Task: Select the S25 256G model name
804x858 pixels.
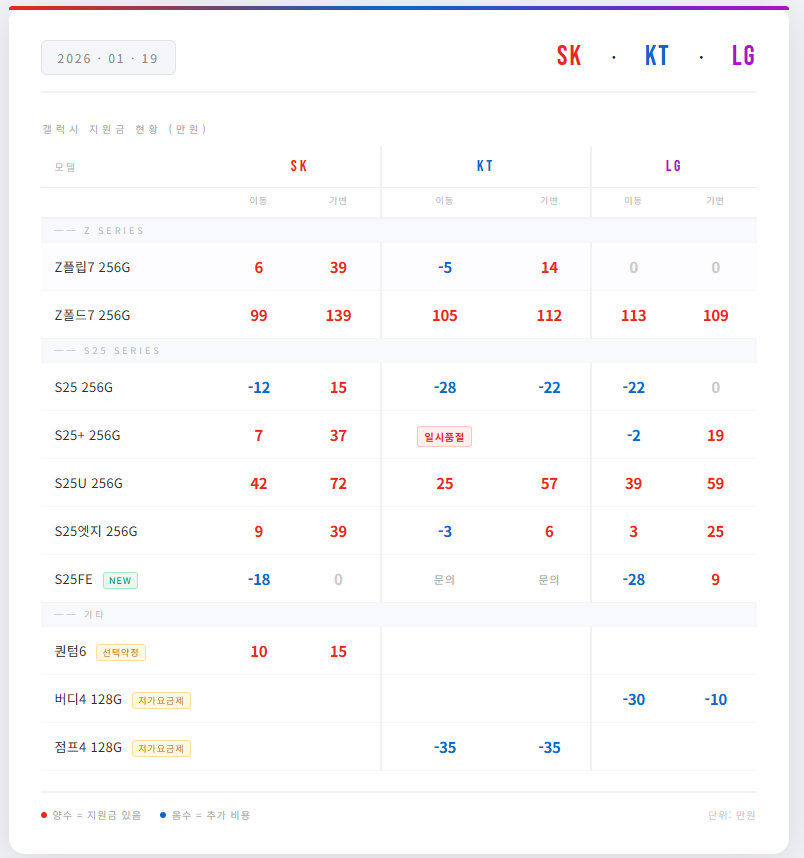Action: (84, 387)
